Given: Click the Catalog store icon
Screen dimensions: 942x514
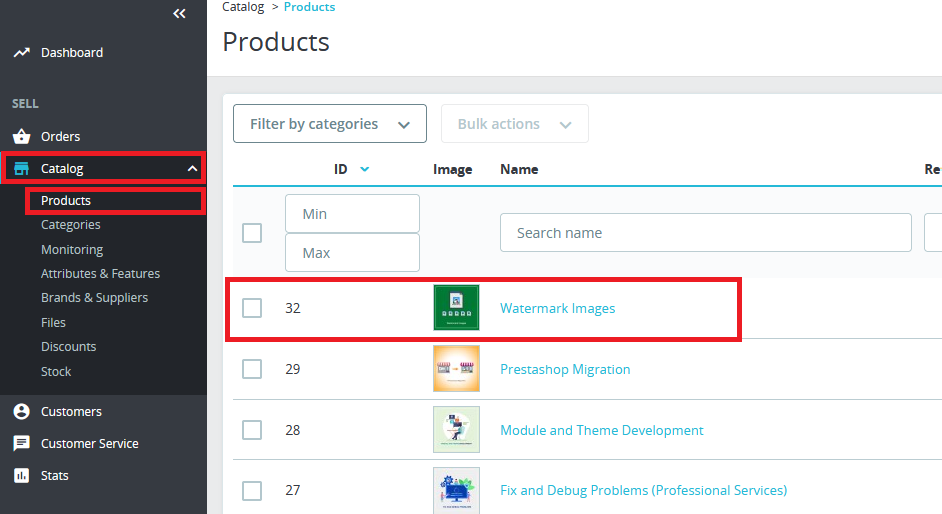Looking at the screenshot, I should (x=21, y=169).
